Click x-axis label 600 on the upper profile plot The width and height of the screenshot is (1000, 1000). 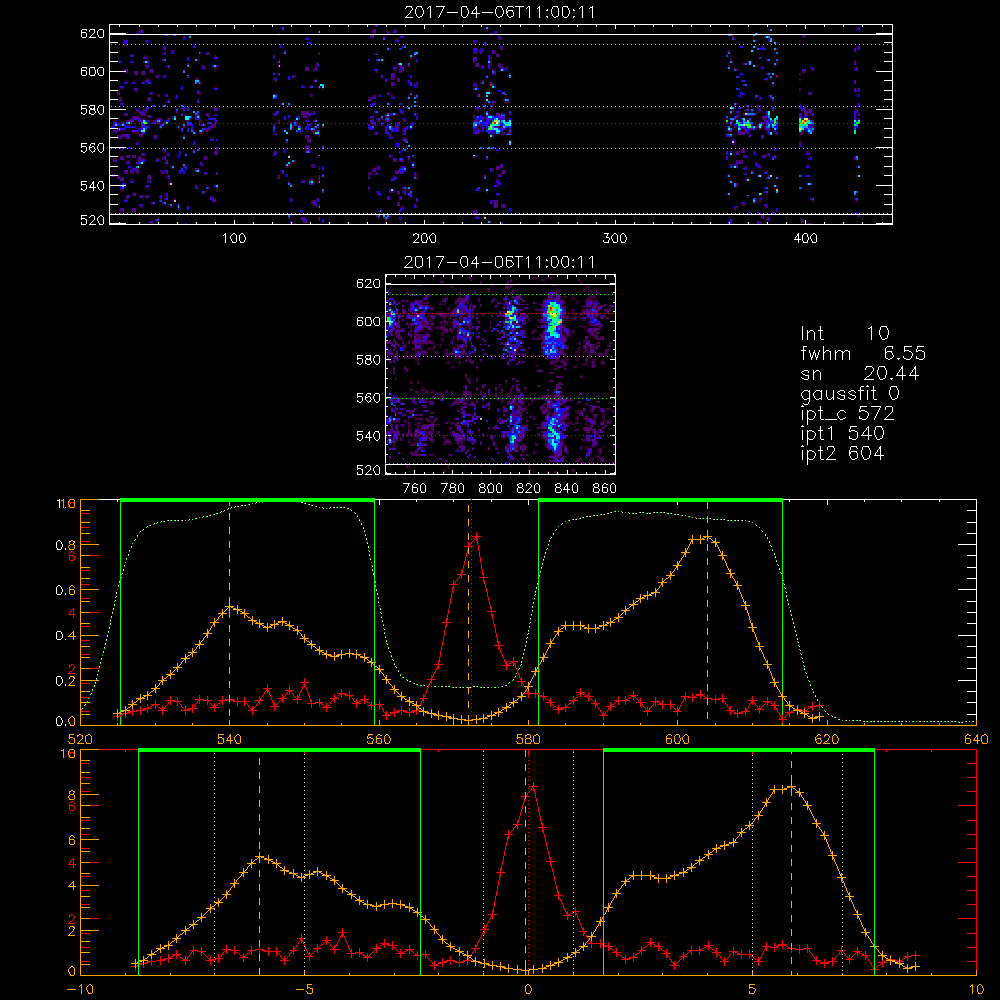tap(677, 740)
